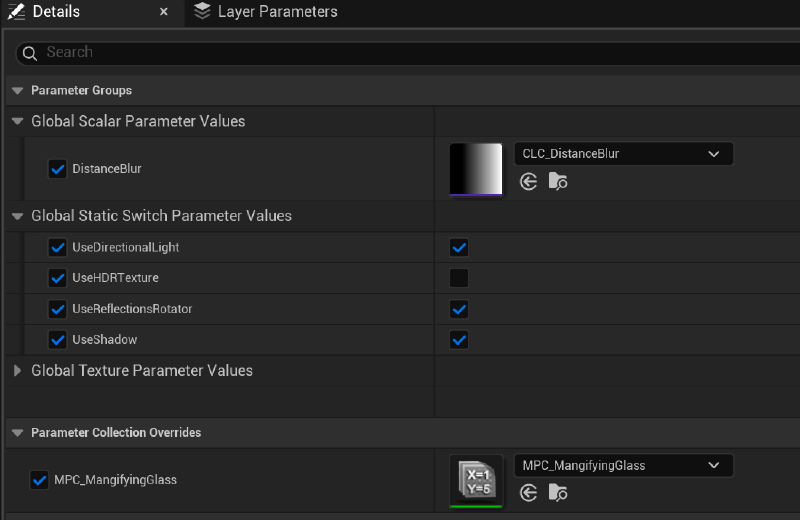This screenshot has height=520, width=800.
Task: Uncheck the UseShadow value checkbox
Action: [x=459, y=340]
